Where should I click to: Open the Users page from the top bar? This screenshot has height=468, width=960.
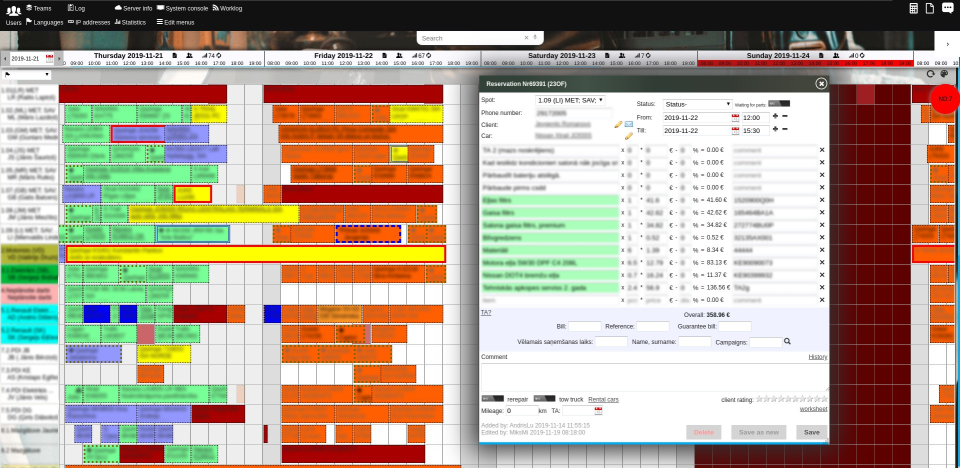point(13,15)
